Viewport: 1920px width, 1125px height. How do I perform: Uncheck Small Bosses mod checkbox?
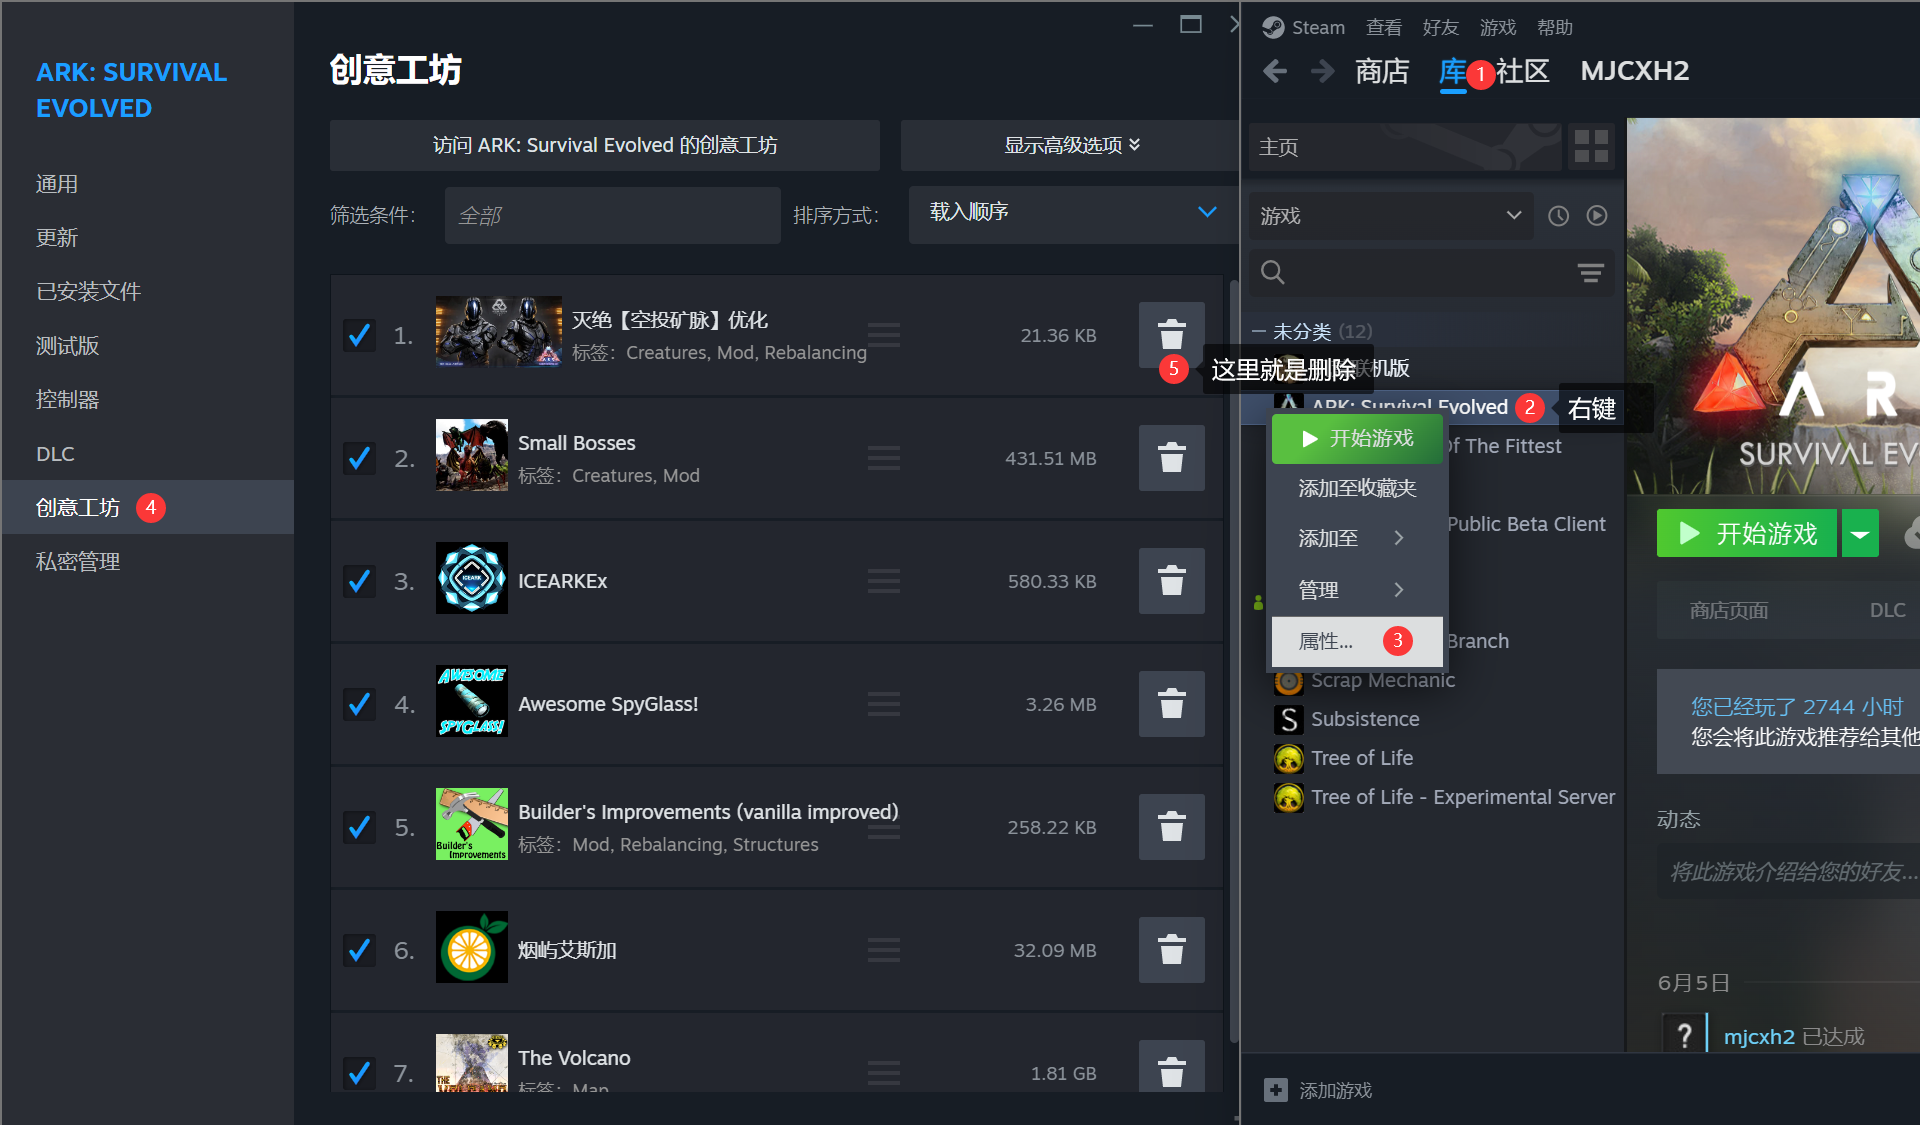pyautogui.click(x=359, y=458)
